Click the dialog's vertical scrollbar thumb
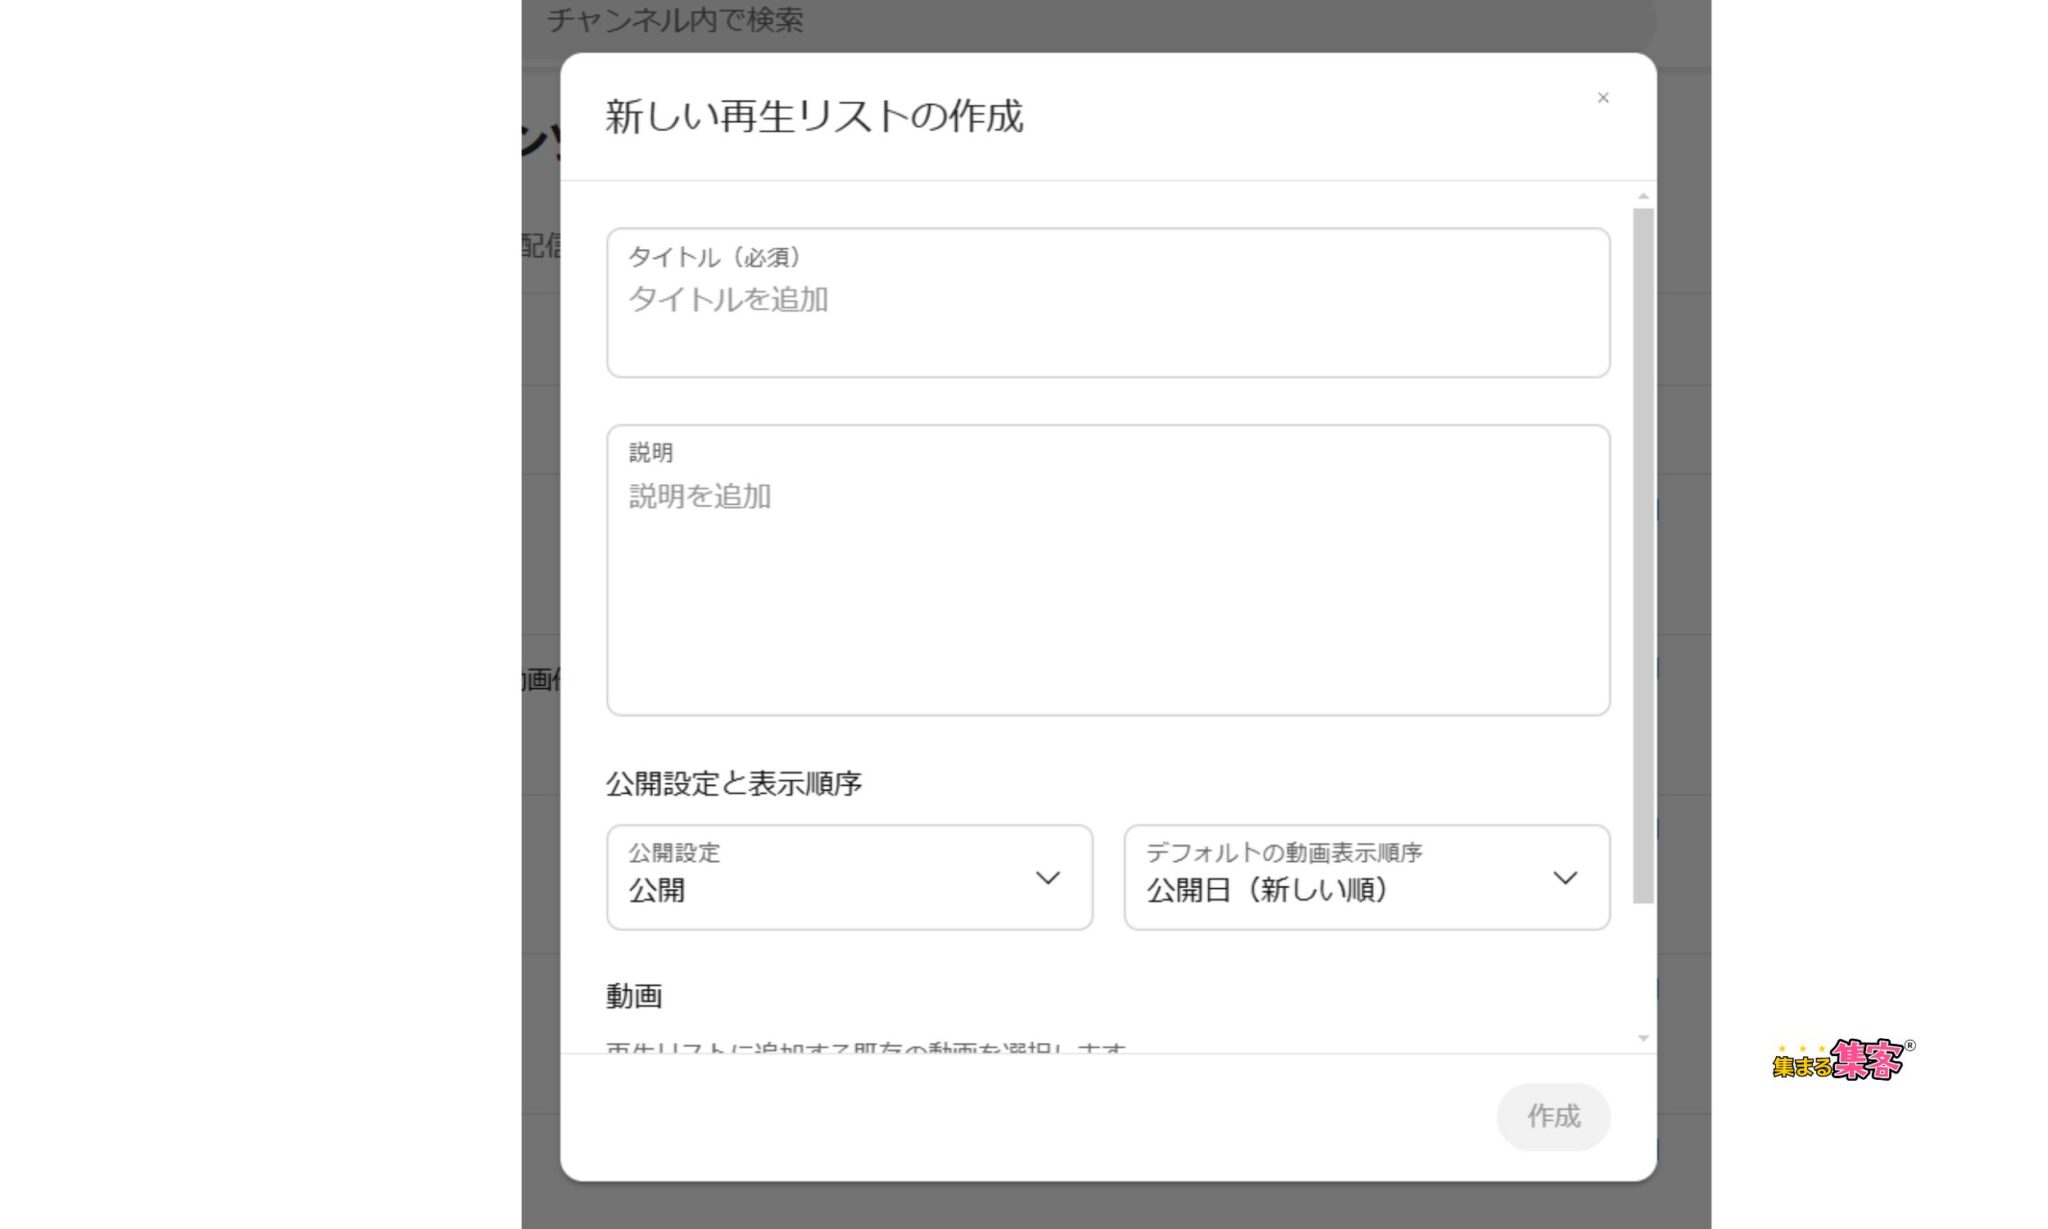The image size is (2048, 1229). tap(1643, 555)
